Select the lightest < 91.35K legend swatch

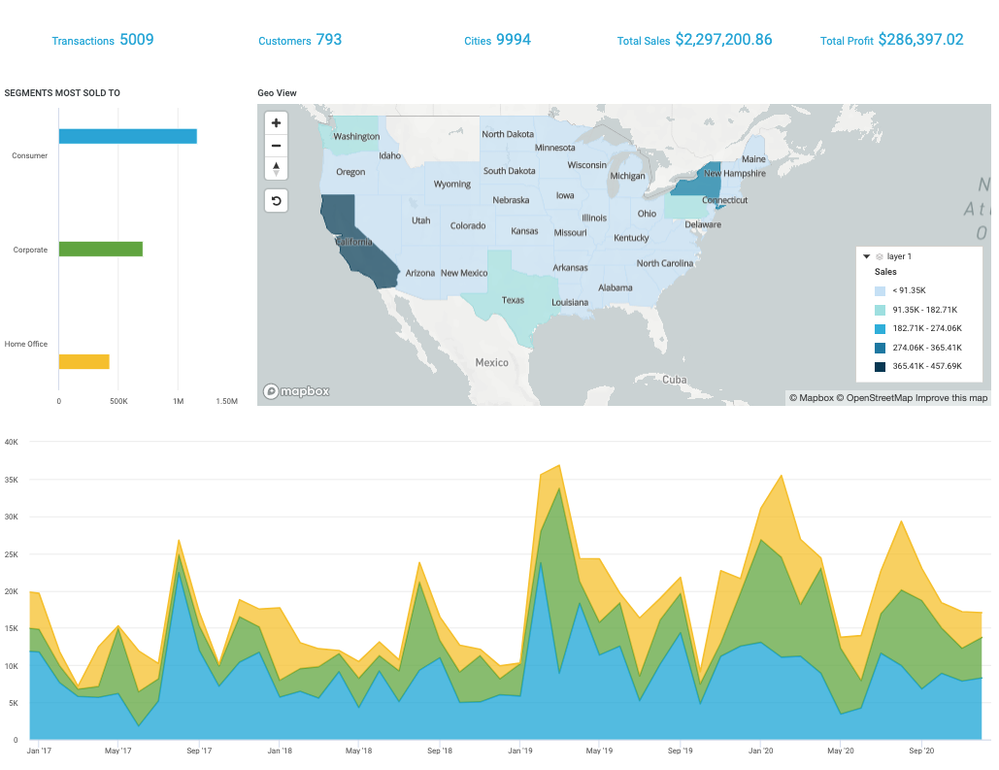point(880,291)
